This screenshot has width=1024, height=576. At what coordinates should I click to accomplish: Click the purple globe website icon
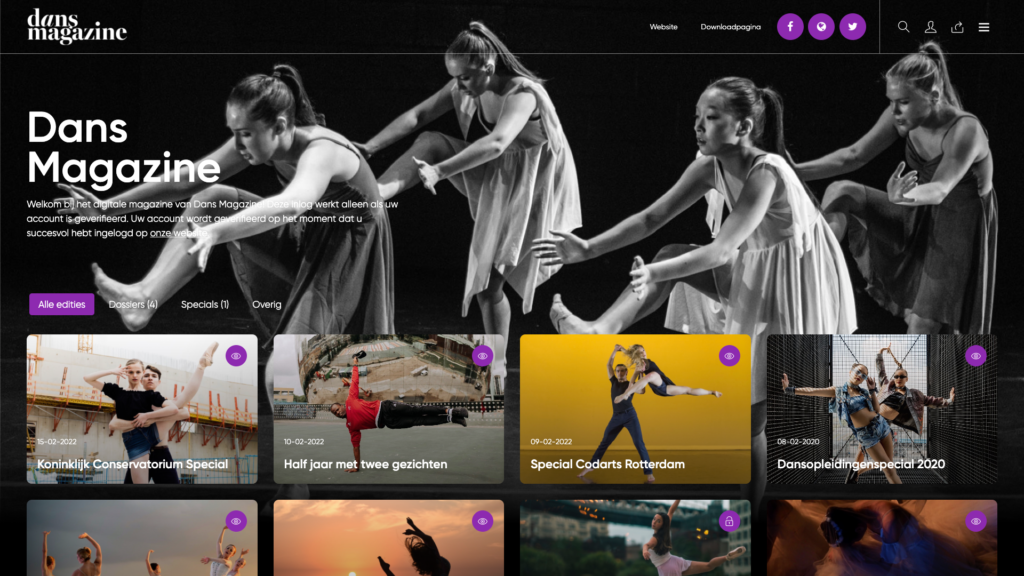(821, 27)
